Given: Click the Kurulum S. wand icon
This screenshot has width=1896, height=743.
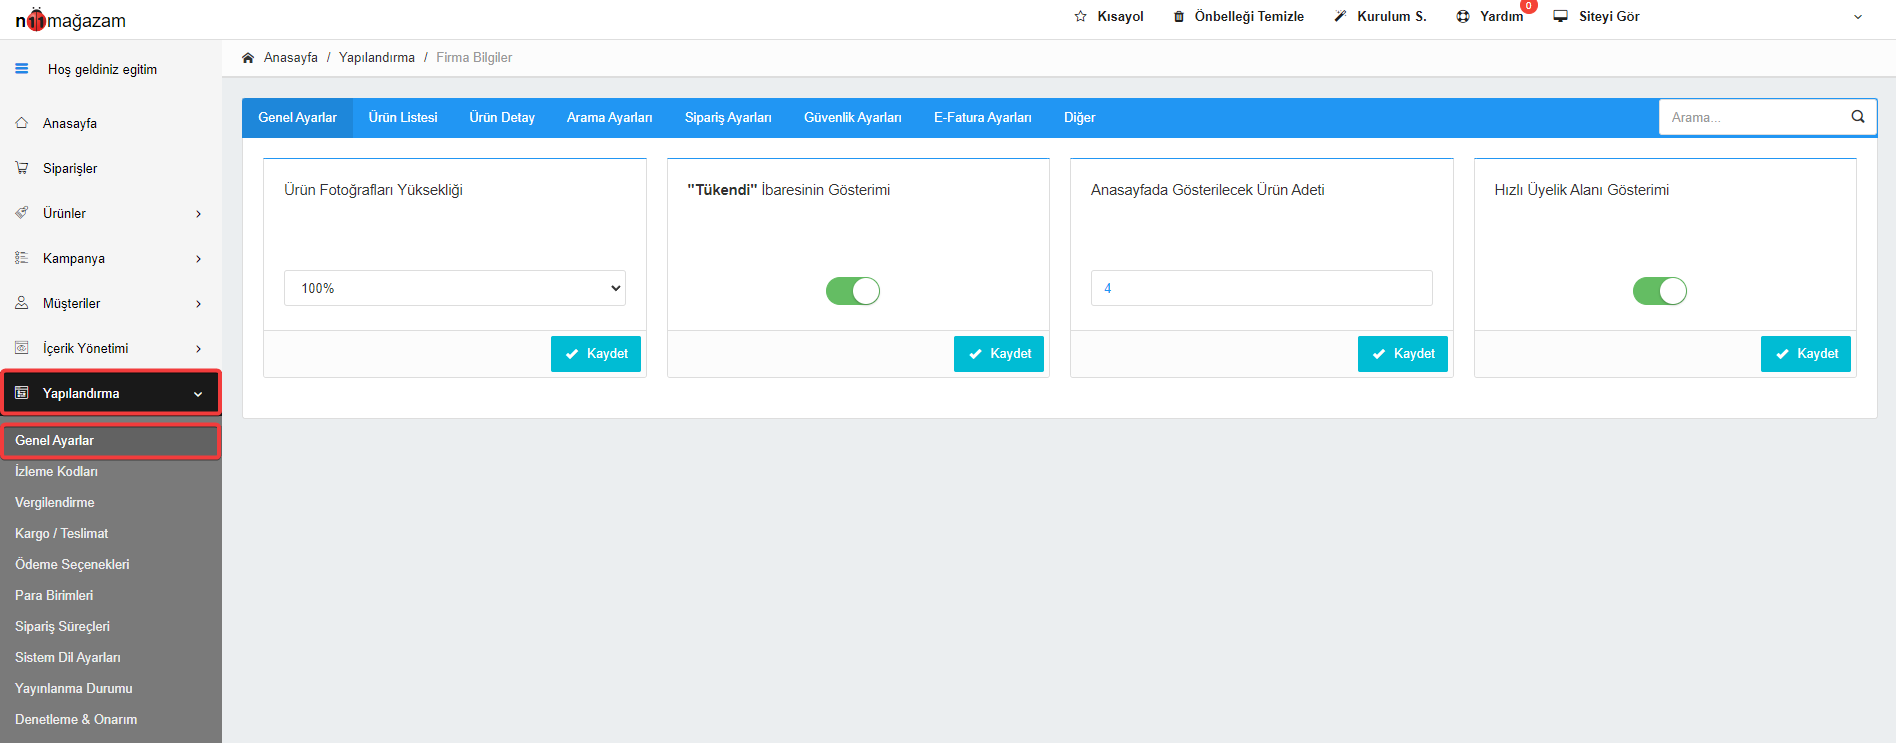Looking at the screenshot, I should coord(1340,16).
